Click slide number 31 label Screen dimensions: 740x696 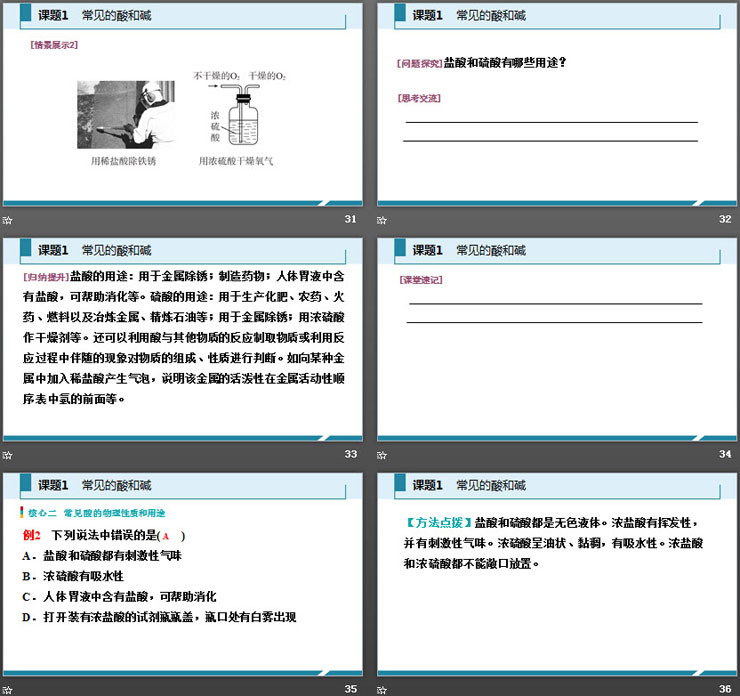tap(350, 219)
